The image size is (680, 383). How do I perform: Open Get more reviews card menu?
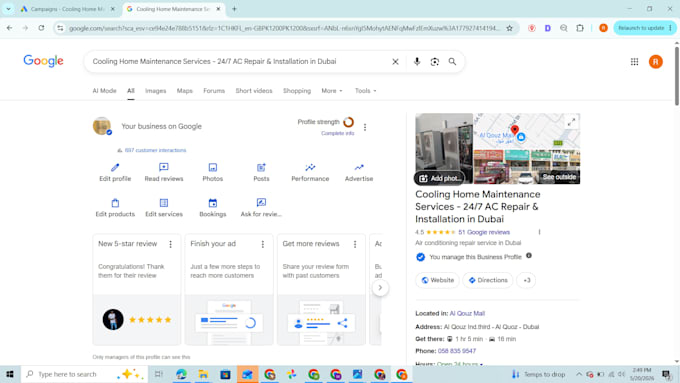tap(355, 244)
